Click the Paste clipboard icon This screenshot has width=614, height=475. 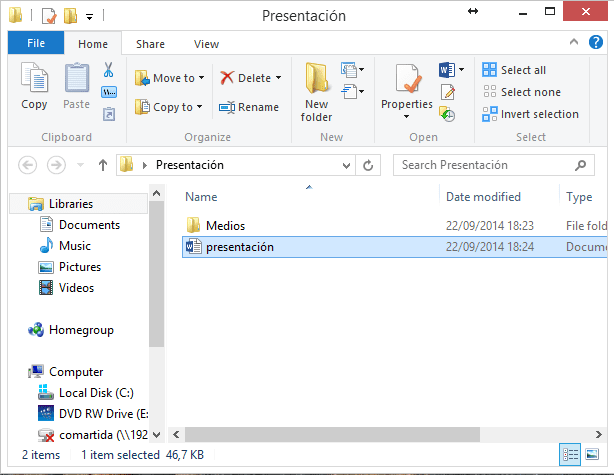pos(77,77)
